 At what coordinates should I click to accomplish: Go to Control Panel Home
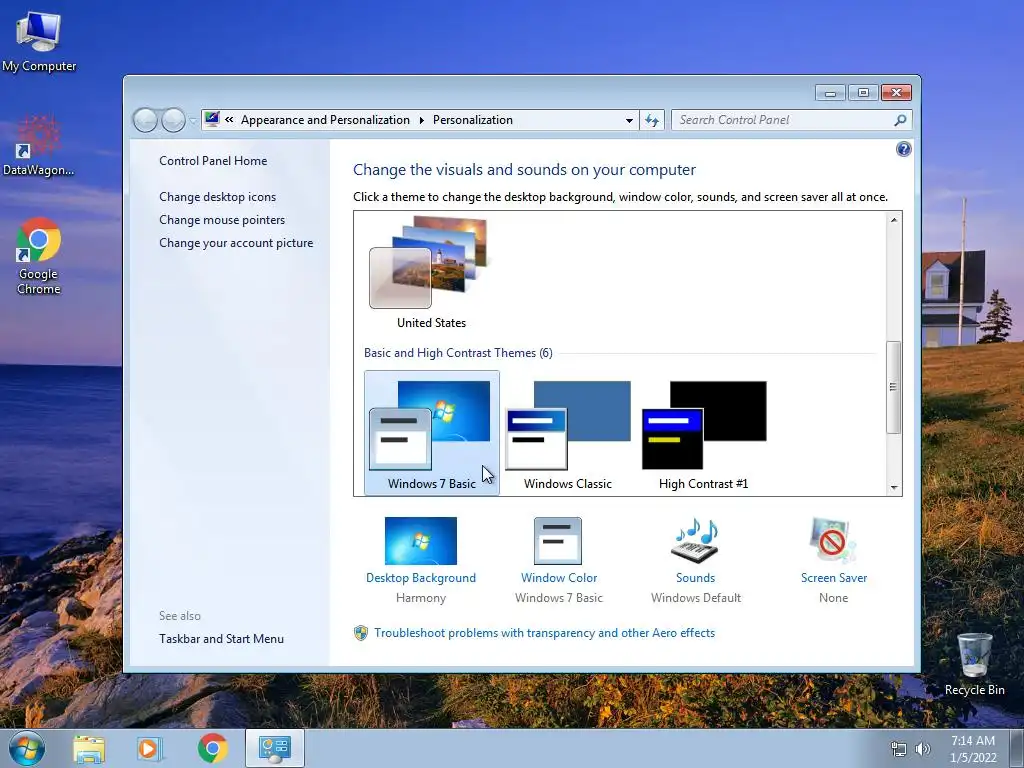point(213,161)
